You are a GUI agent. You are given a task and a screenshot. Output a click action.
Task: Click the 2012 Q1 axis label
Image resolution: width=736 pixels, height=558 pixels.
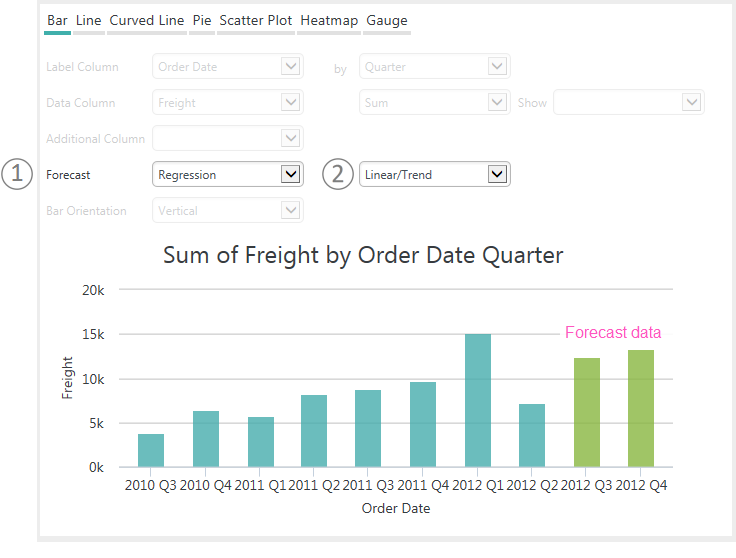tap(478, 485)
